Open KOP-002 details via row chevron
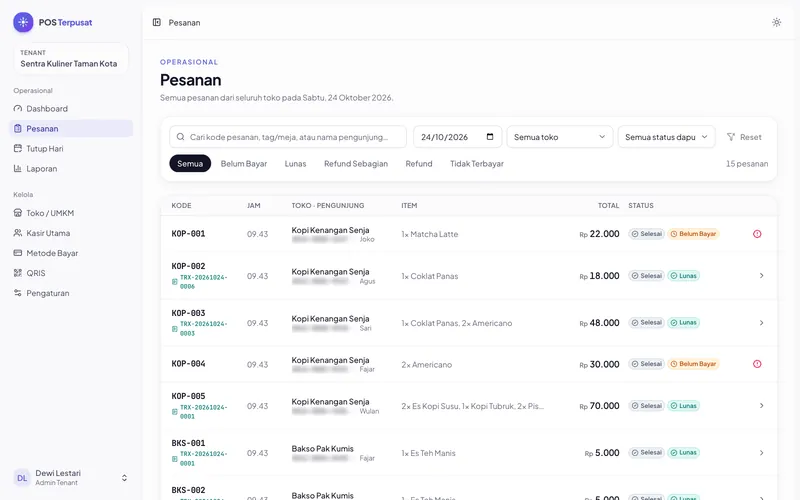This screenshot has width=800, height=500. (761, 276)
